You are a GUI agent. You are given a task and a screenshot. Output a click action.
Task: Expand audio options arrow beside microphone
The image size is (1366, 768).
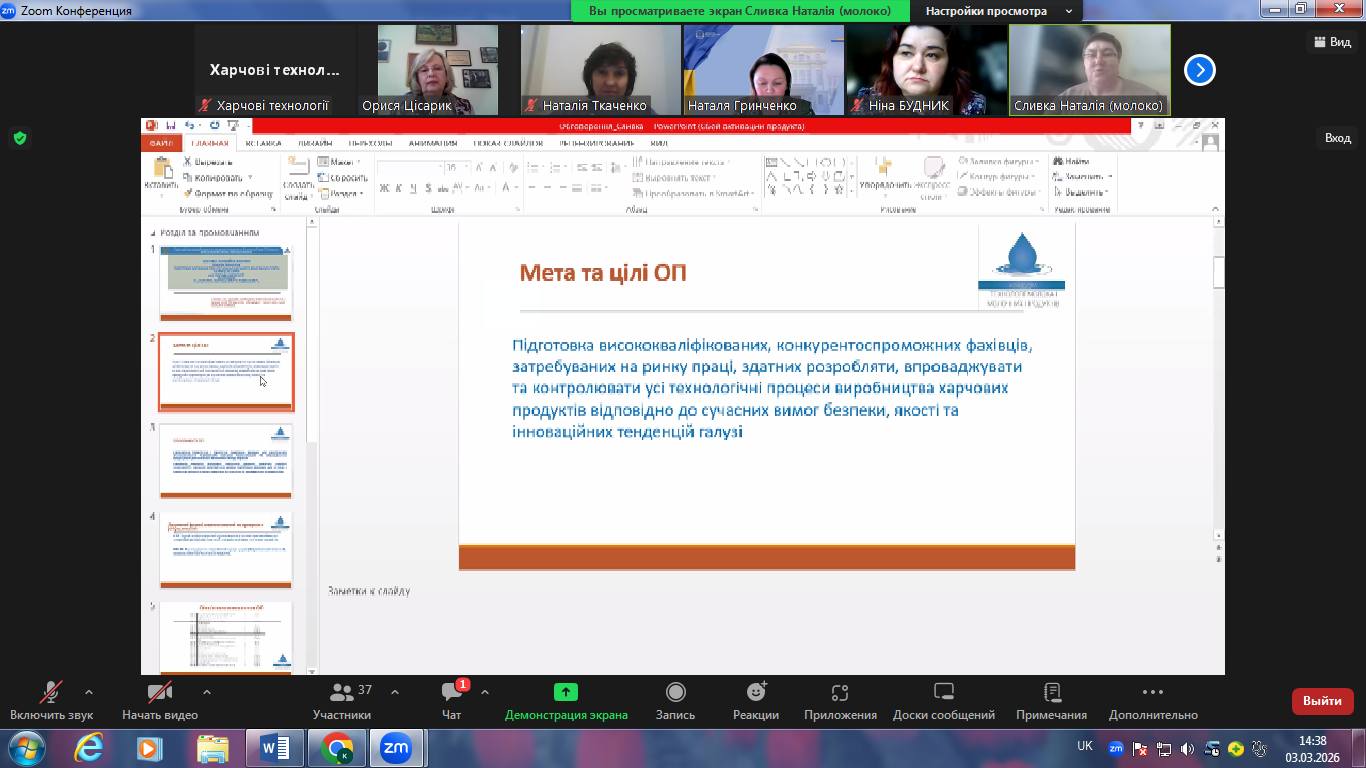(89, 691)
